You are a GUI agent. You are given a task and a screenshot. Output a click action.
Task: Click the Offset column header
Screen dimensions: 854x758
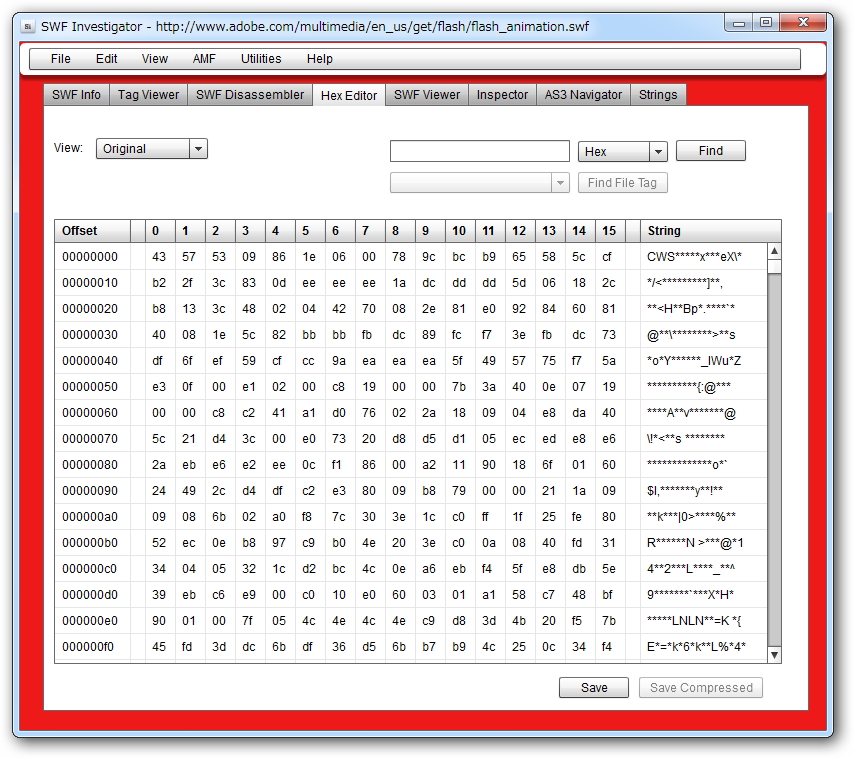93,231
